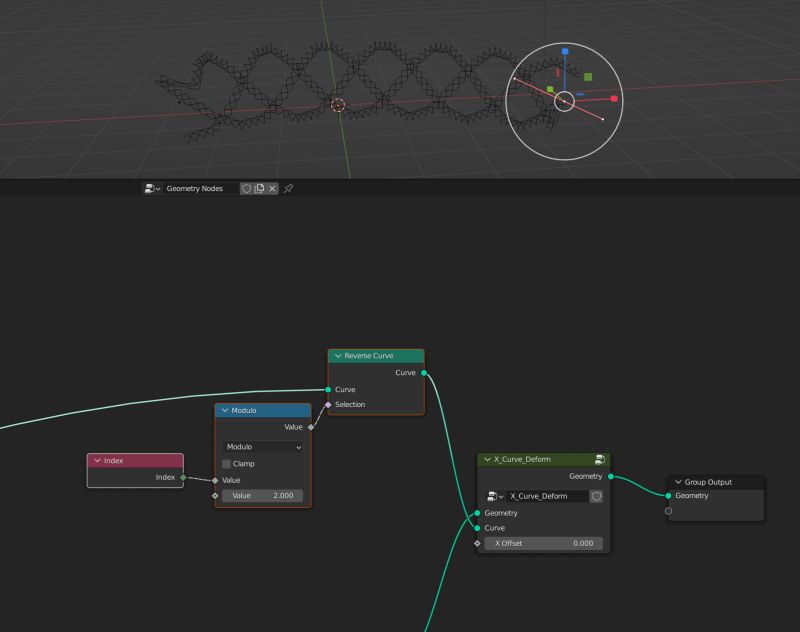Open the browse node group icon inside X_Curve_Deform
The height and width of the screenshot is (632, 800).
493,496
